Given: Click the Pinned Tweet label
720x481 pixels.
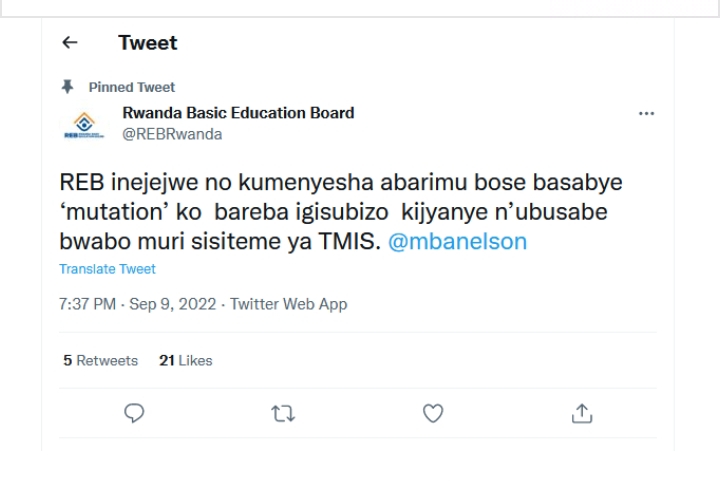Looking at the screenshot, I should (x=131, y=87).
